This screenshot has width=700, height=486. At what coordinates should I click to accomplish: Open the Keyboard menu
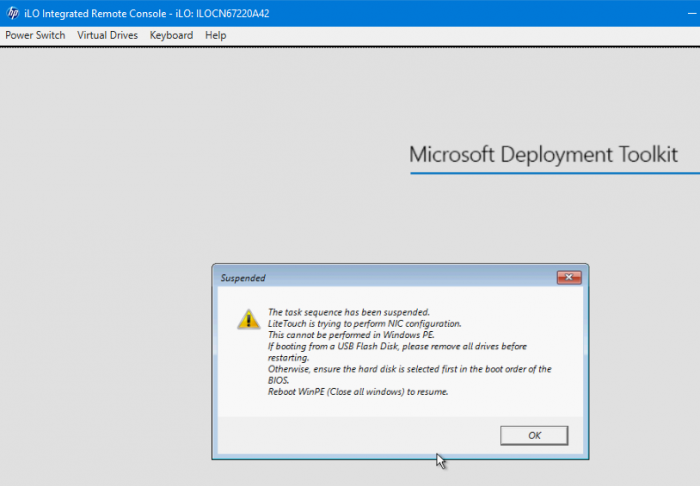(171, 35)
